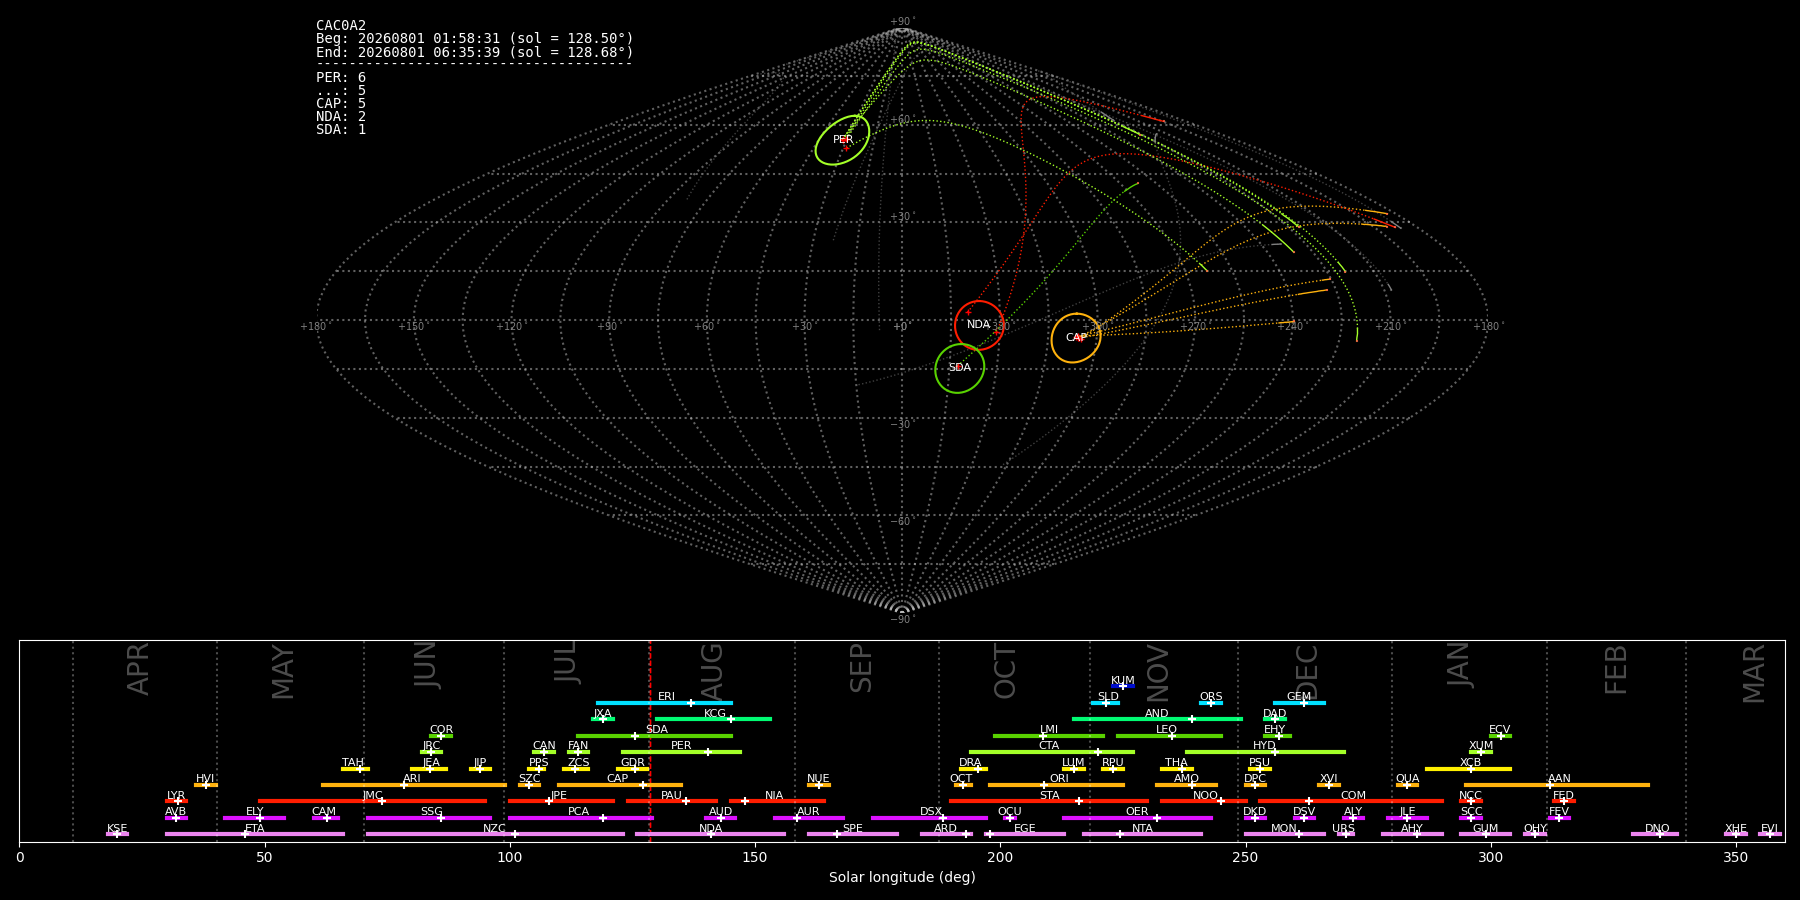Click the green SDA radiant circle
The height and width of the screenshot is (900, 1800).
(959, 368)
